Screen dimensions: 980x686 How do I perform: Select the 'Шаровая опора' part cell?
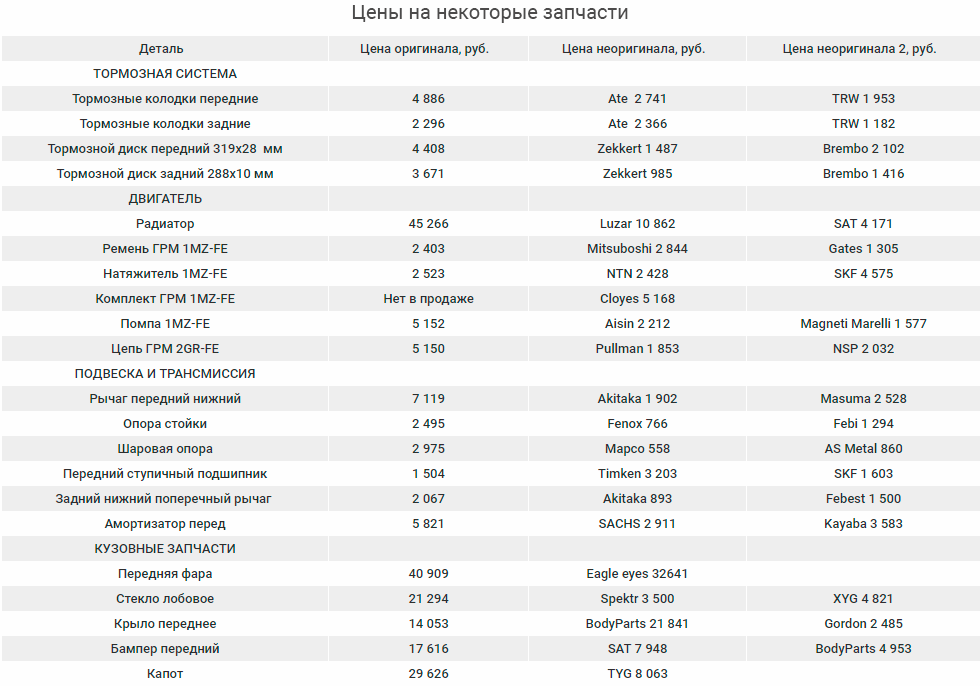click(x=165, y=449)
